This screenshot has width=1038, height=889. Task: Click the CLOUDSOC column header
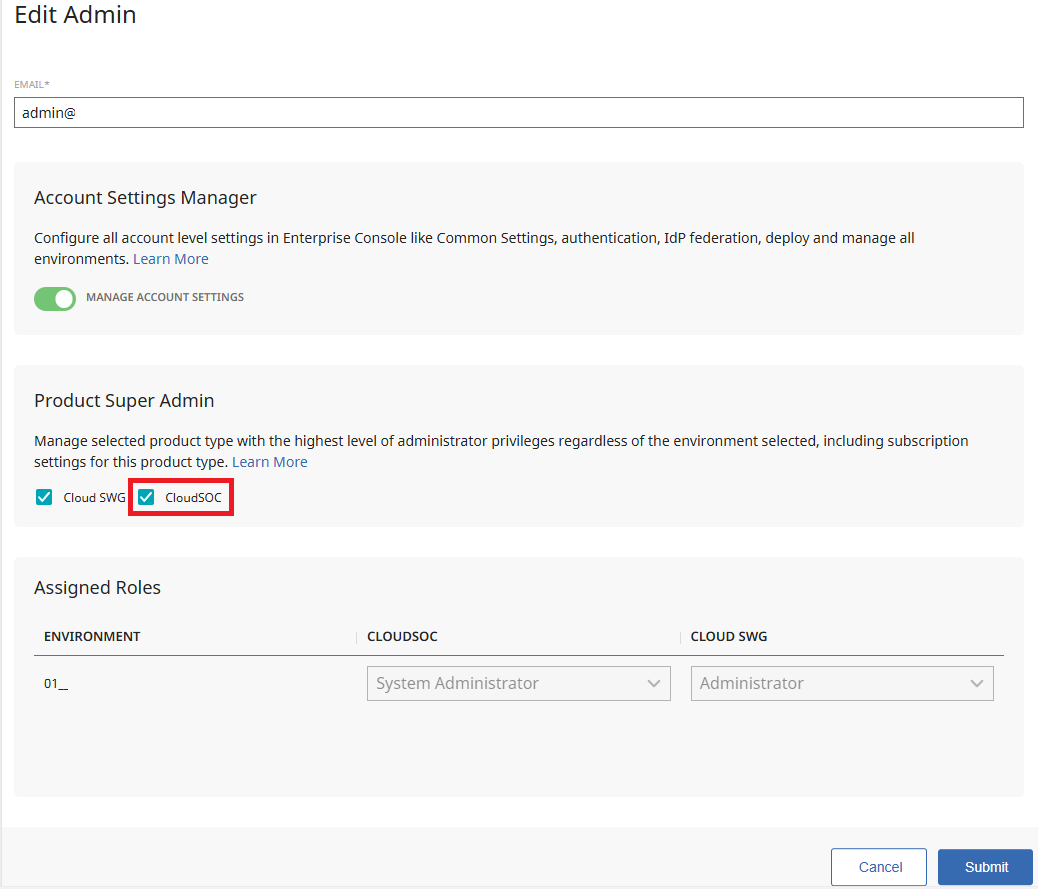402,637
